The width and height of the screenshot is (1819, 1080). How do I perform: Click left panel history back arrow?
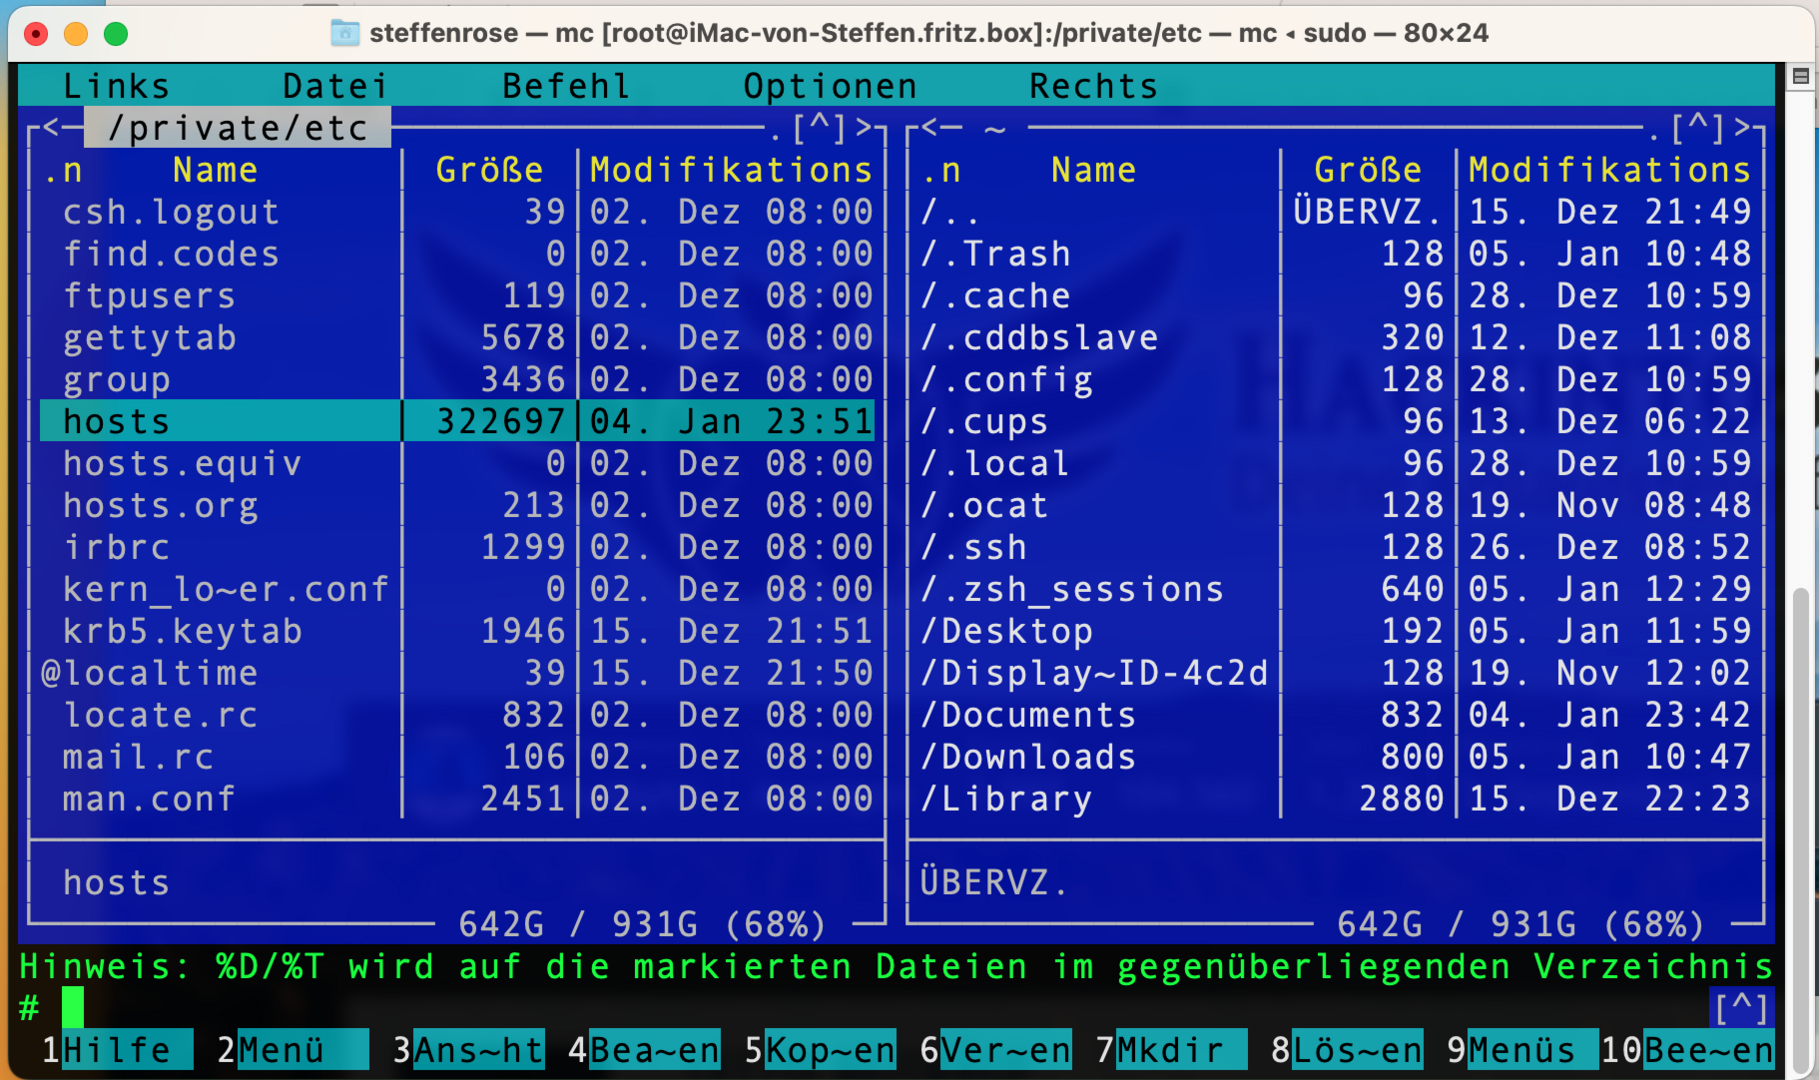[x=50, y=128]
